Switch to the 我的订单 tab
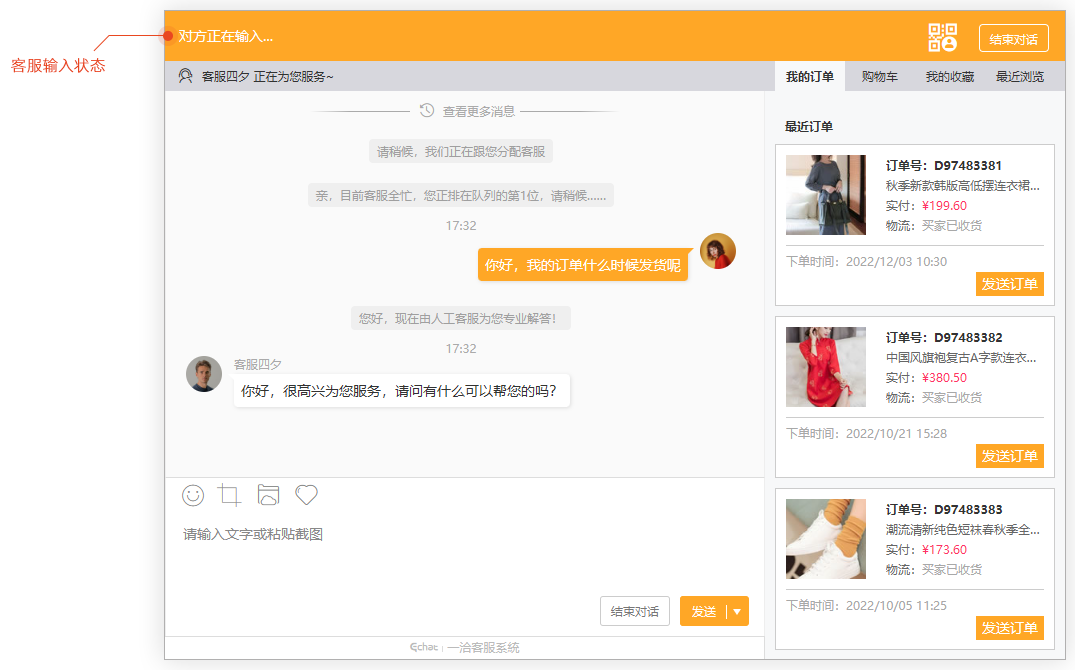The image size is (1075, 670). [x=809, y=76]
